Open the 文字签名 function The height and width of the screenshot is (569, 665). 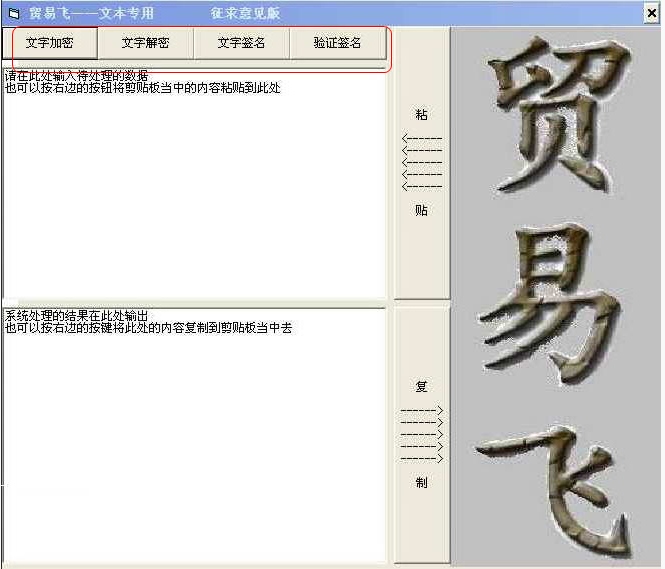coord(241,43)
